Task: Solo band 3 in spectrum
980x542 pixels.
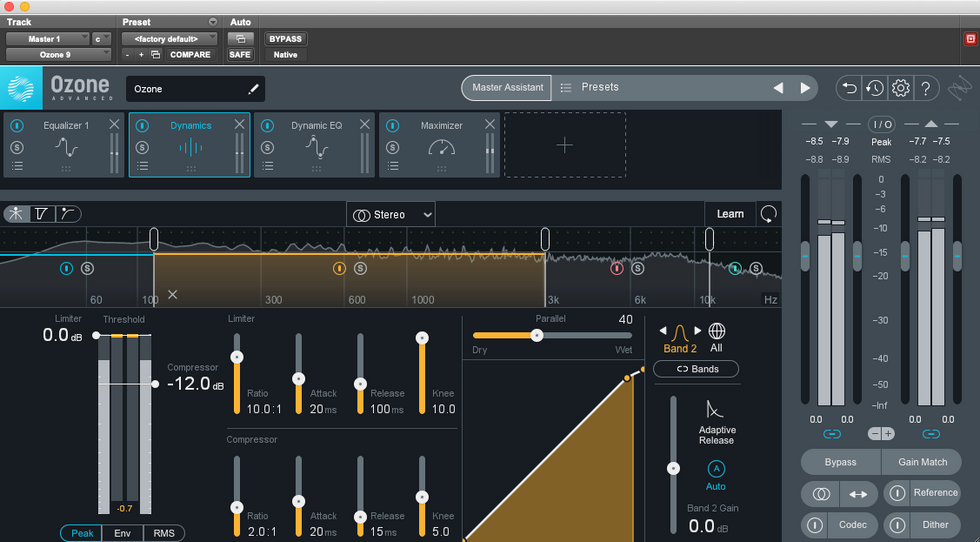Action: pyautogui.click(x=638, y=268)
